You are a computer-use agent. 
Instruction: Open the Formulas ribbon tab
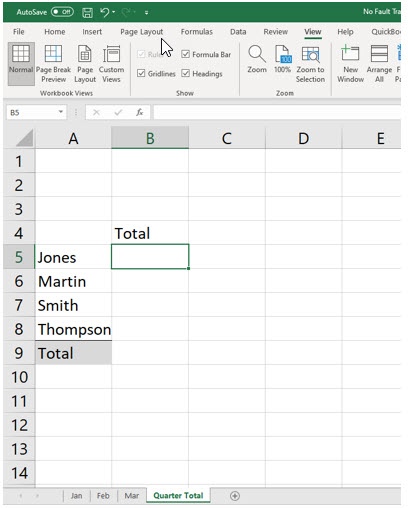[x=197, y=32]
